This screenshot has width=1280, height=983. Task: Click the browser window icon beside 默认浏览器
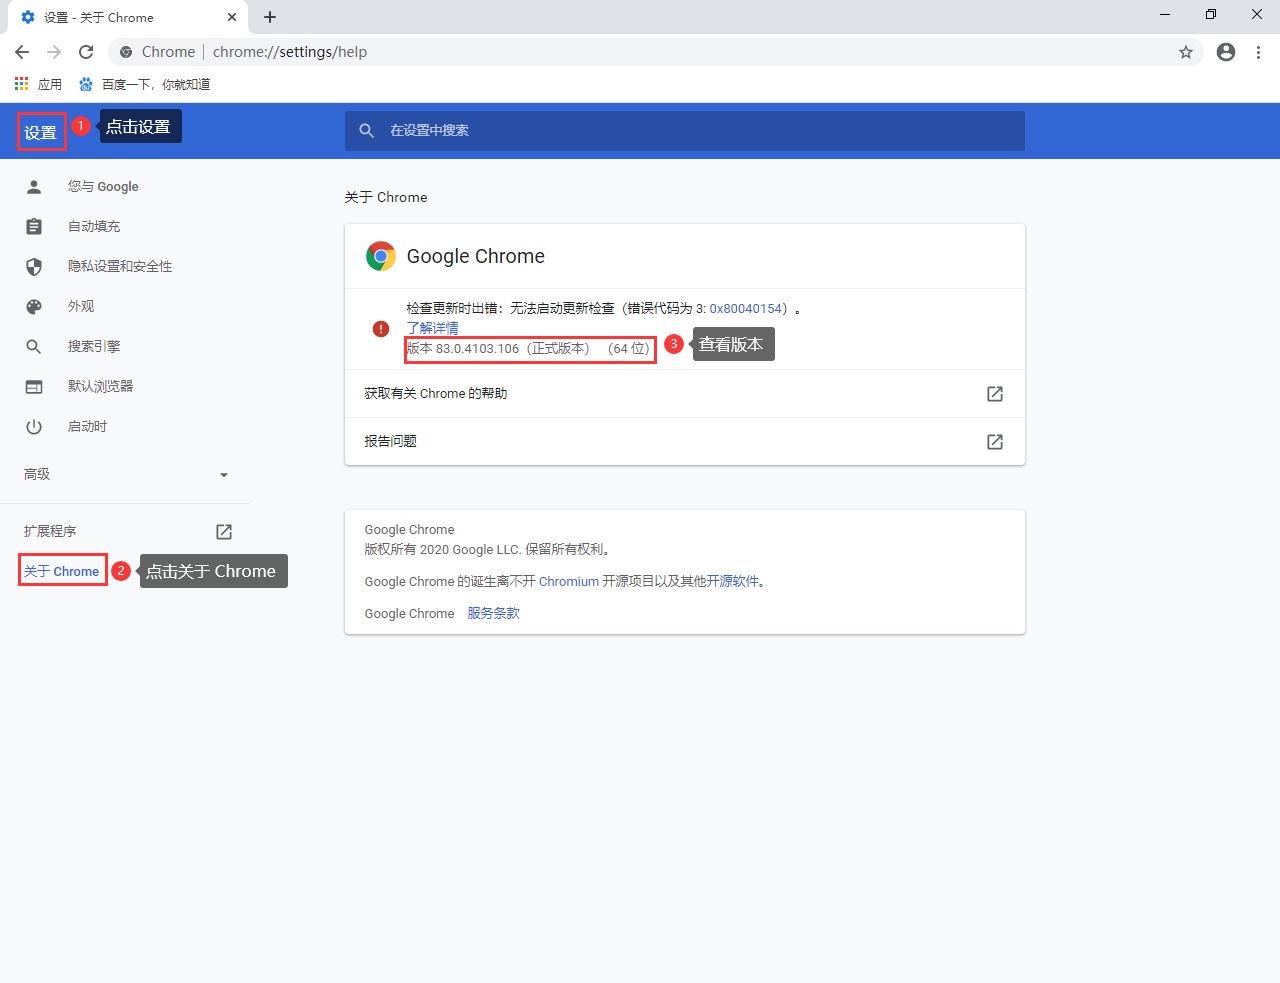click(x=34, y=387)
